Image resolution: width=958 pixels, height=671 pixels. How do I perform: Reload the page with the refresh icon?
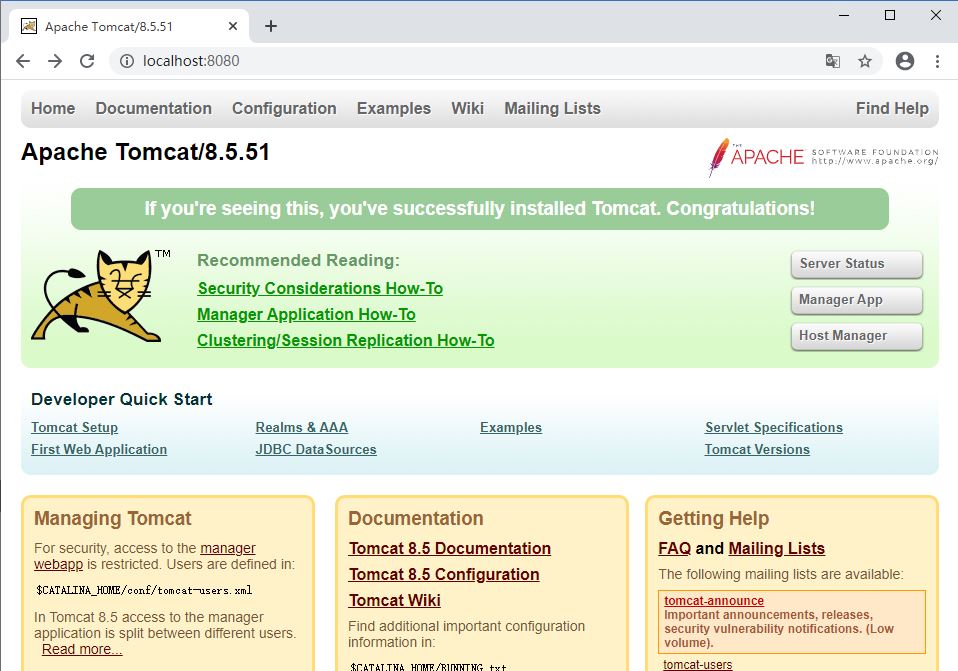87,60
